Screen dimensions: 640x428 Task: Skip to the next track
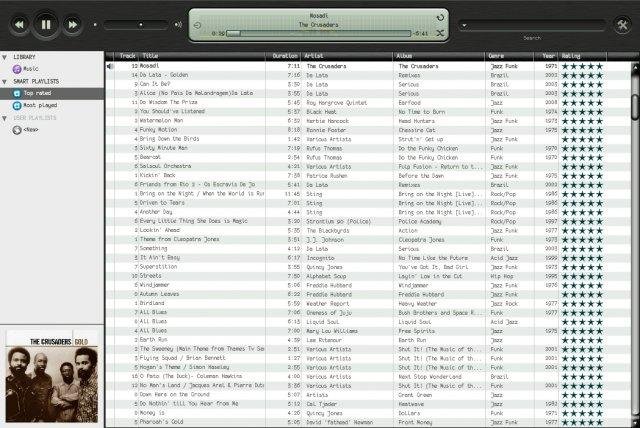click(x=74, y=22)
